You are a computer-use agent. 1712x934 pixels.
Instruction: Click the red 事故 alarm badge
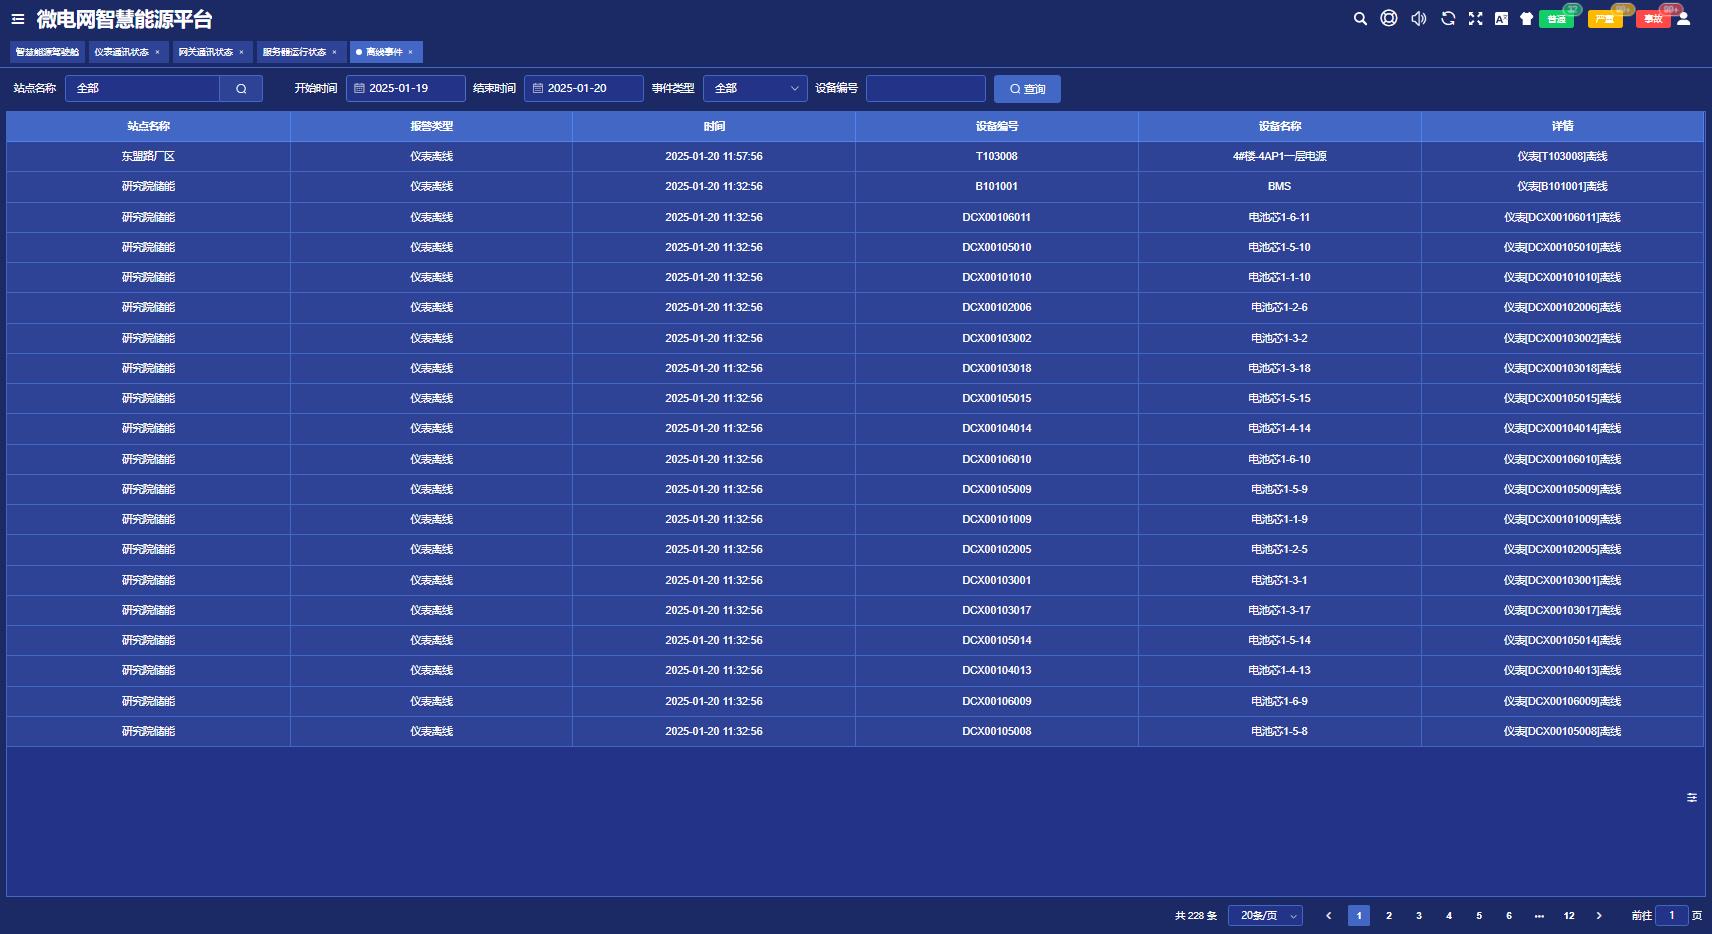coord(1652,19)
